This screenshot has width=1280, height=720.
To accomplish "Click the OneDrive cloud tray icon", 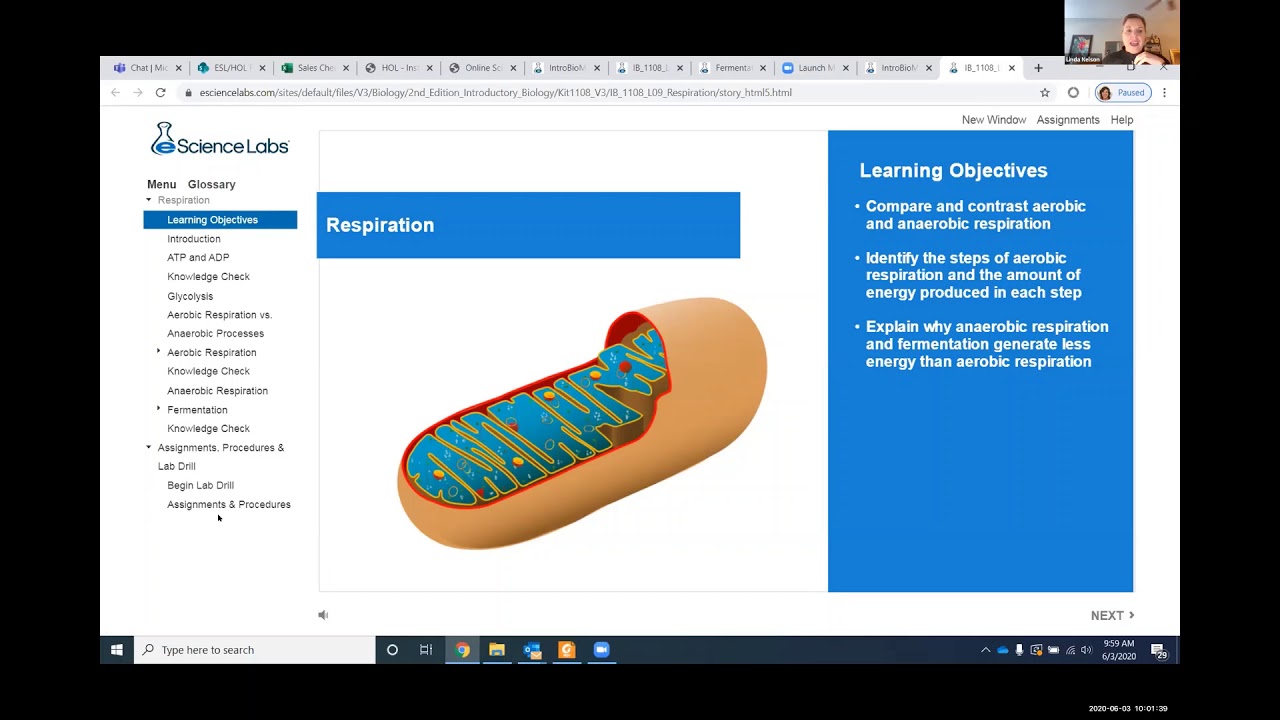I will [x=1003, y=650].
